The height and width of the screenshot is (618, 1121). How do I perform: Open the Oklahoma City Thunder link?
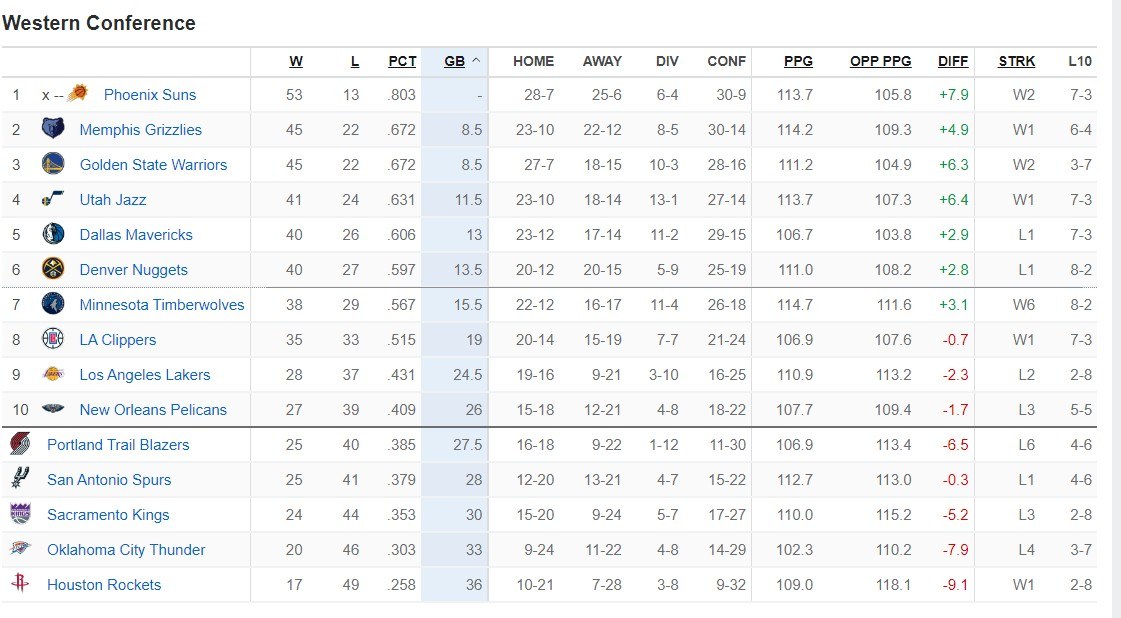126,550
